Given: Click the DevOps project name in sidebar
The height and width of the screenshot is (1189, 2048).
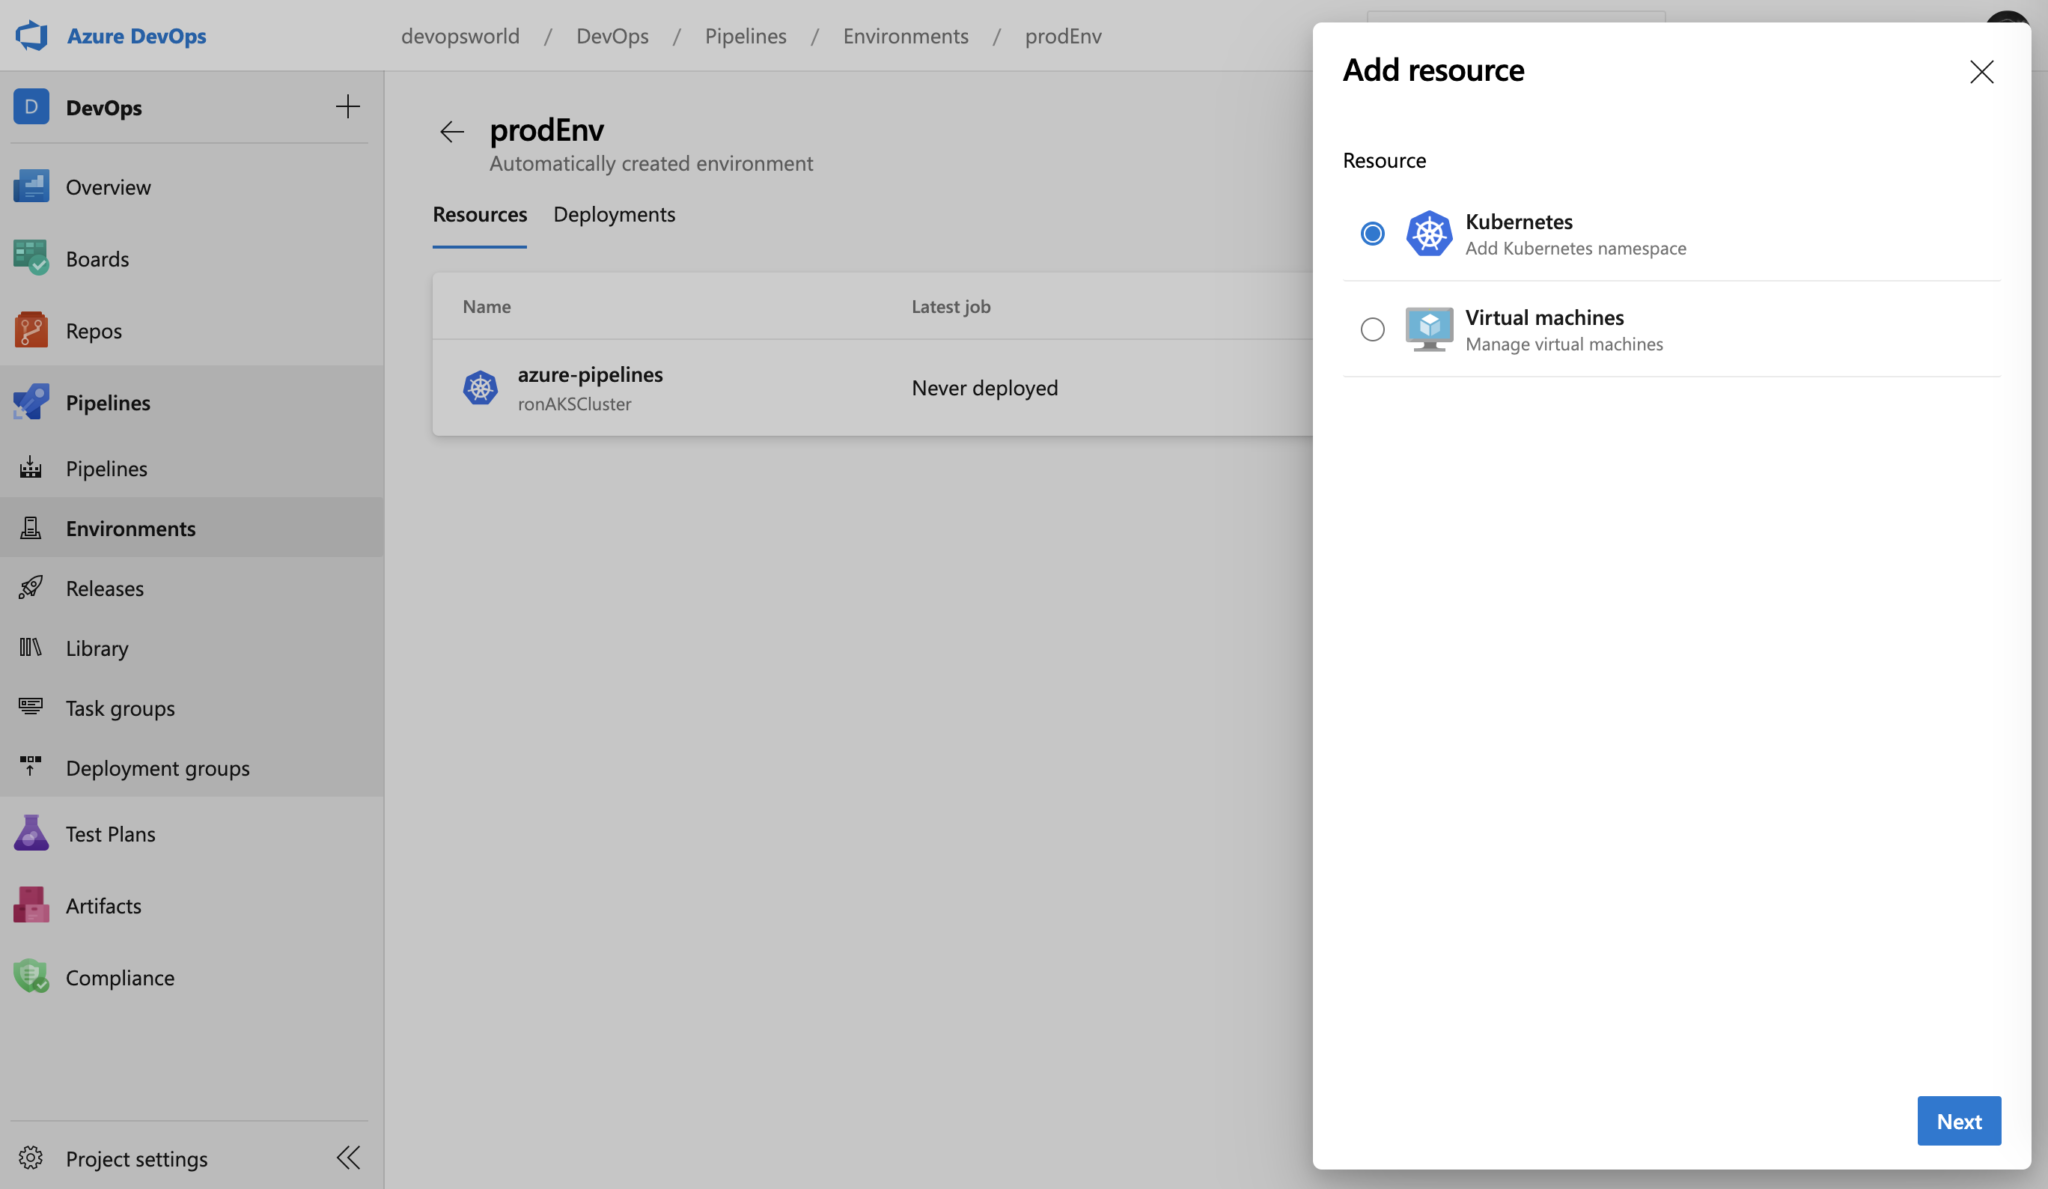Looking at the screenshot, I should [104, 108].
